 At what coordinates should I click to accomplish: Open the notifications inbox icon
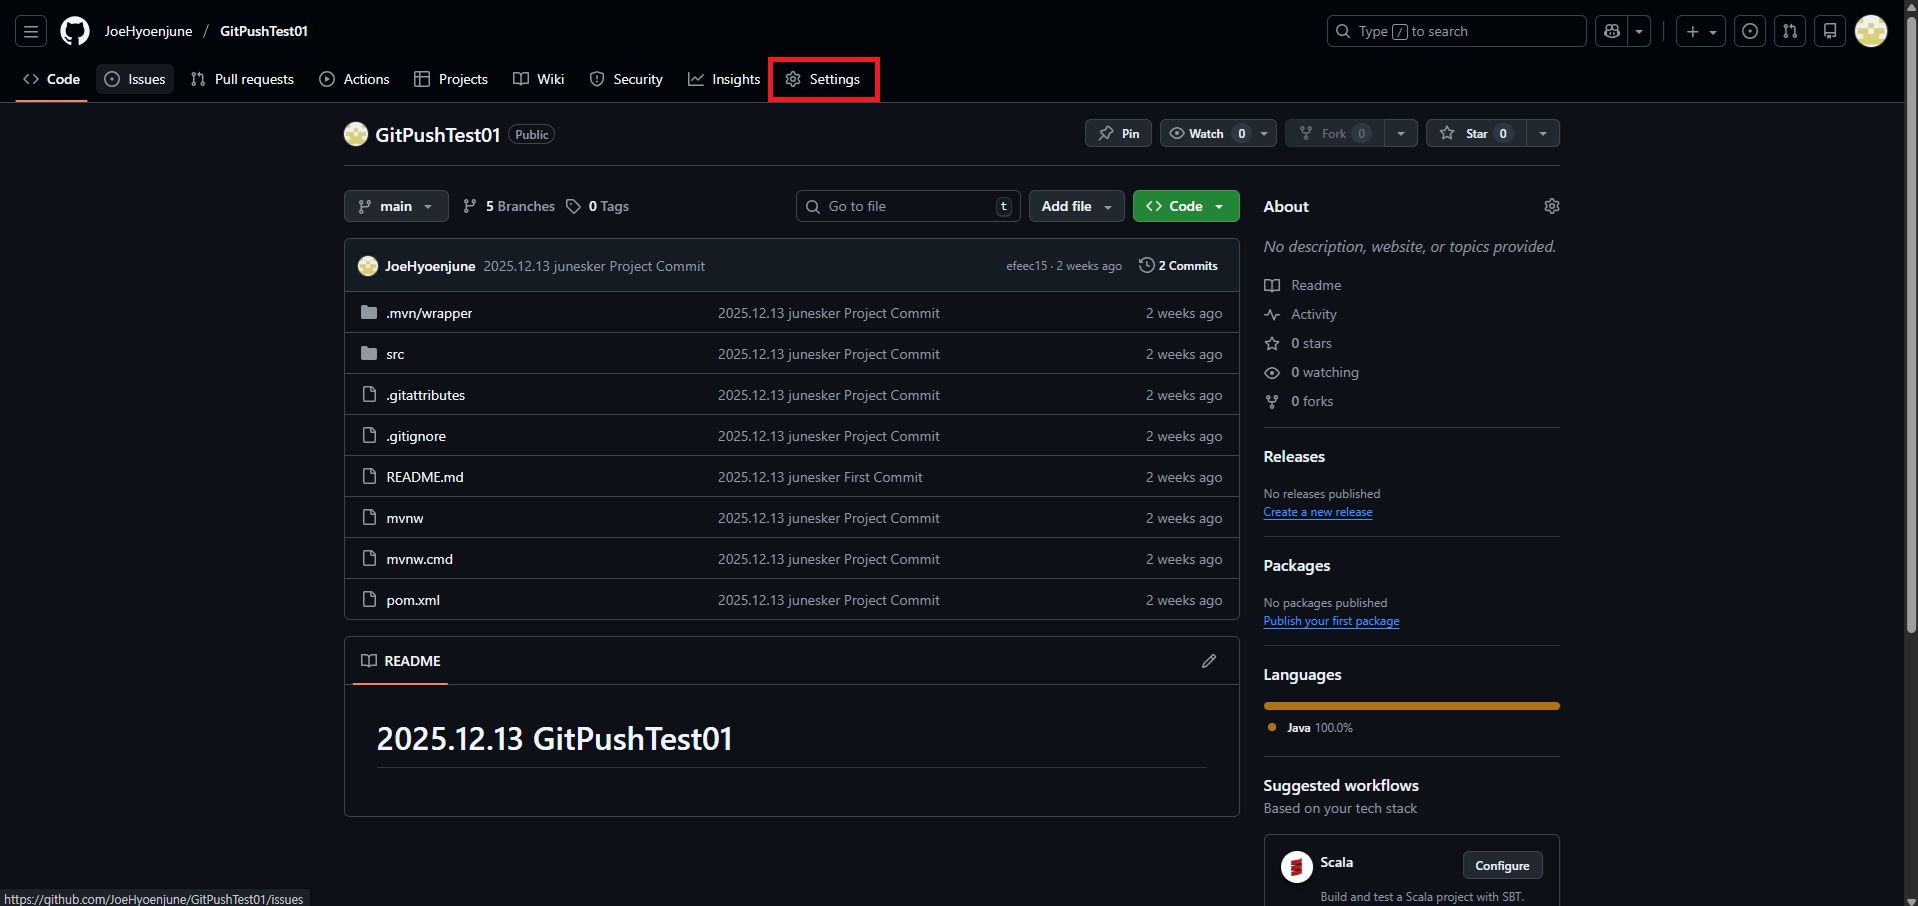pyautogui.click(x=1830, y=31)
